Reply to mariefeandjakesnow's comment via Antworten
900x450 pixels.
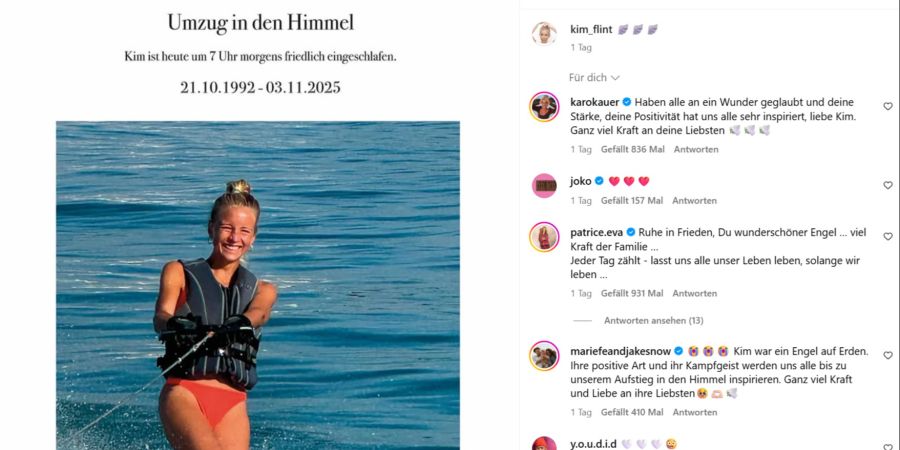(695, 412)
